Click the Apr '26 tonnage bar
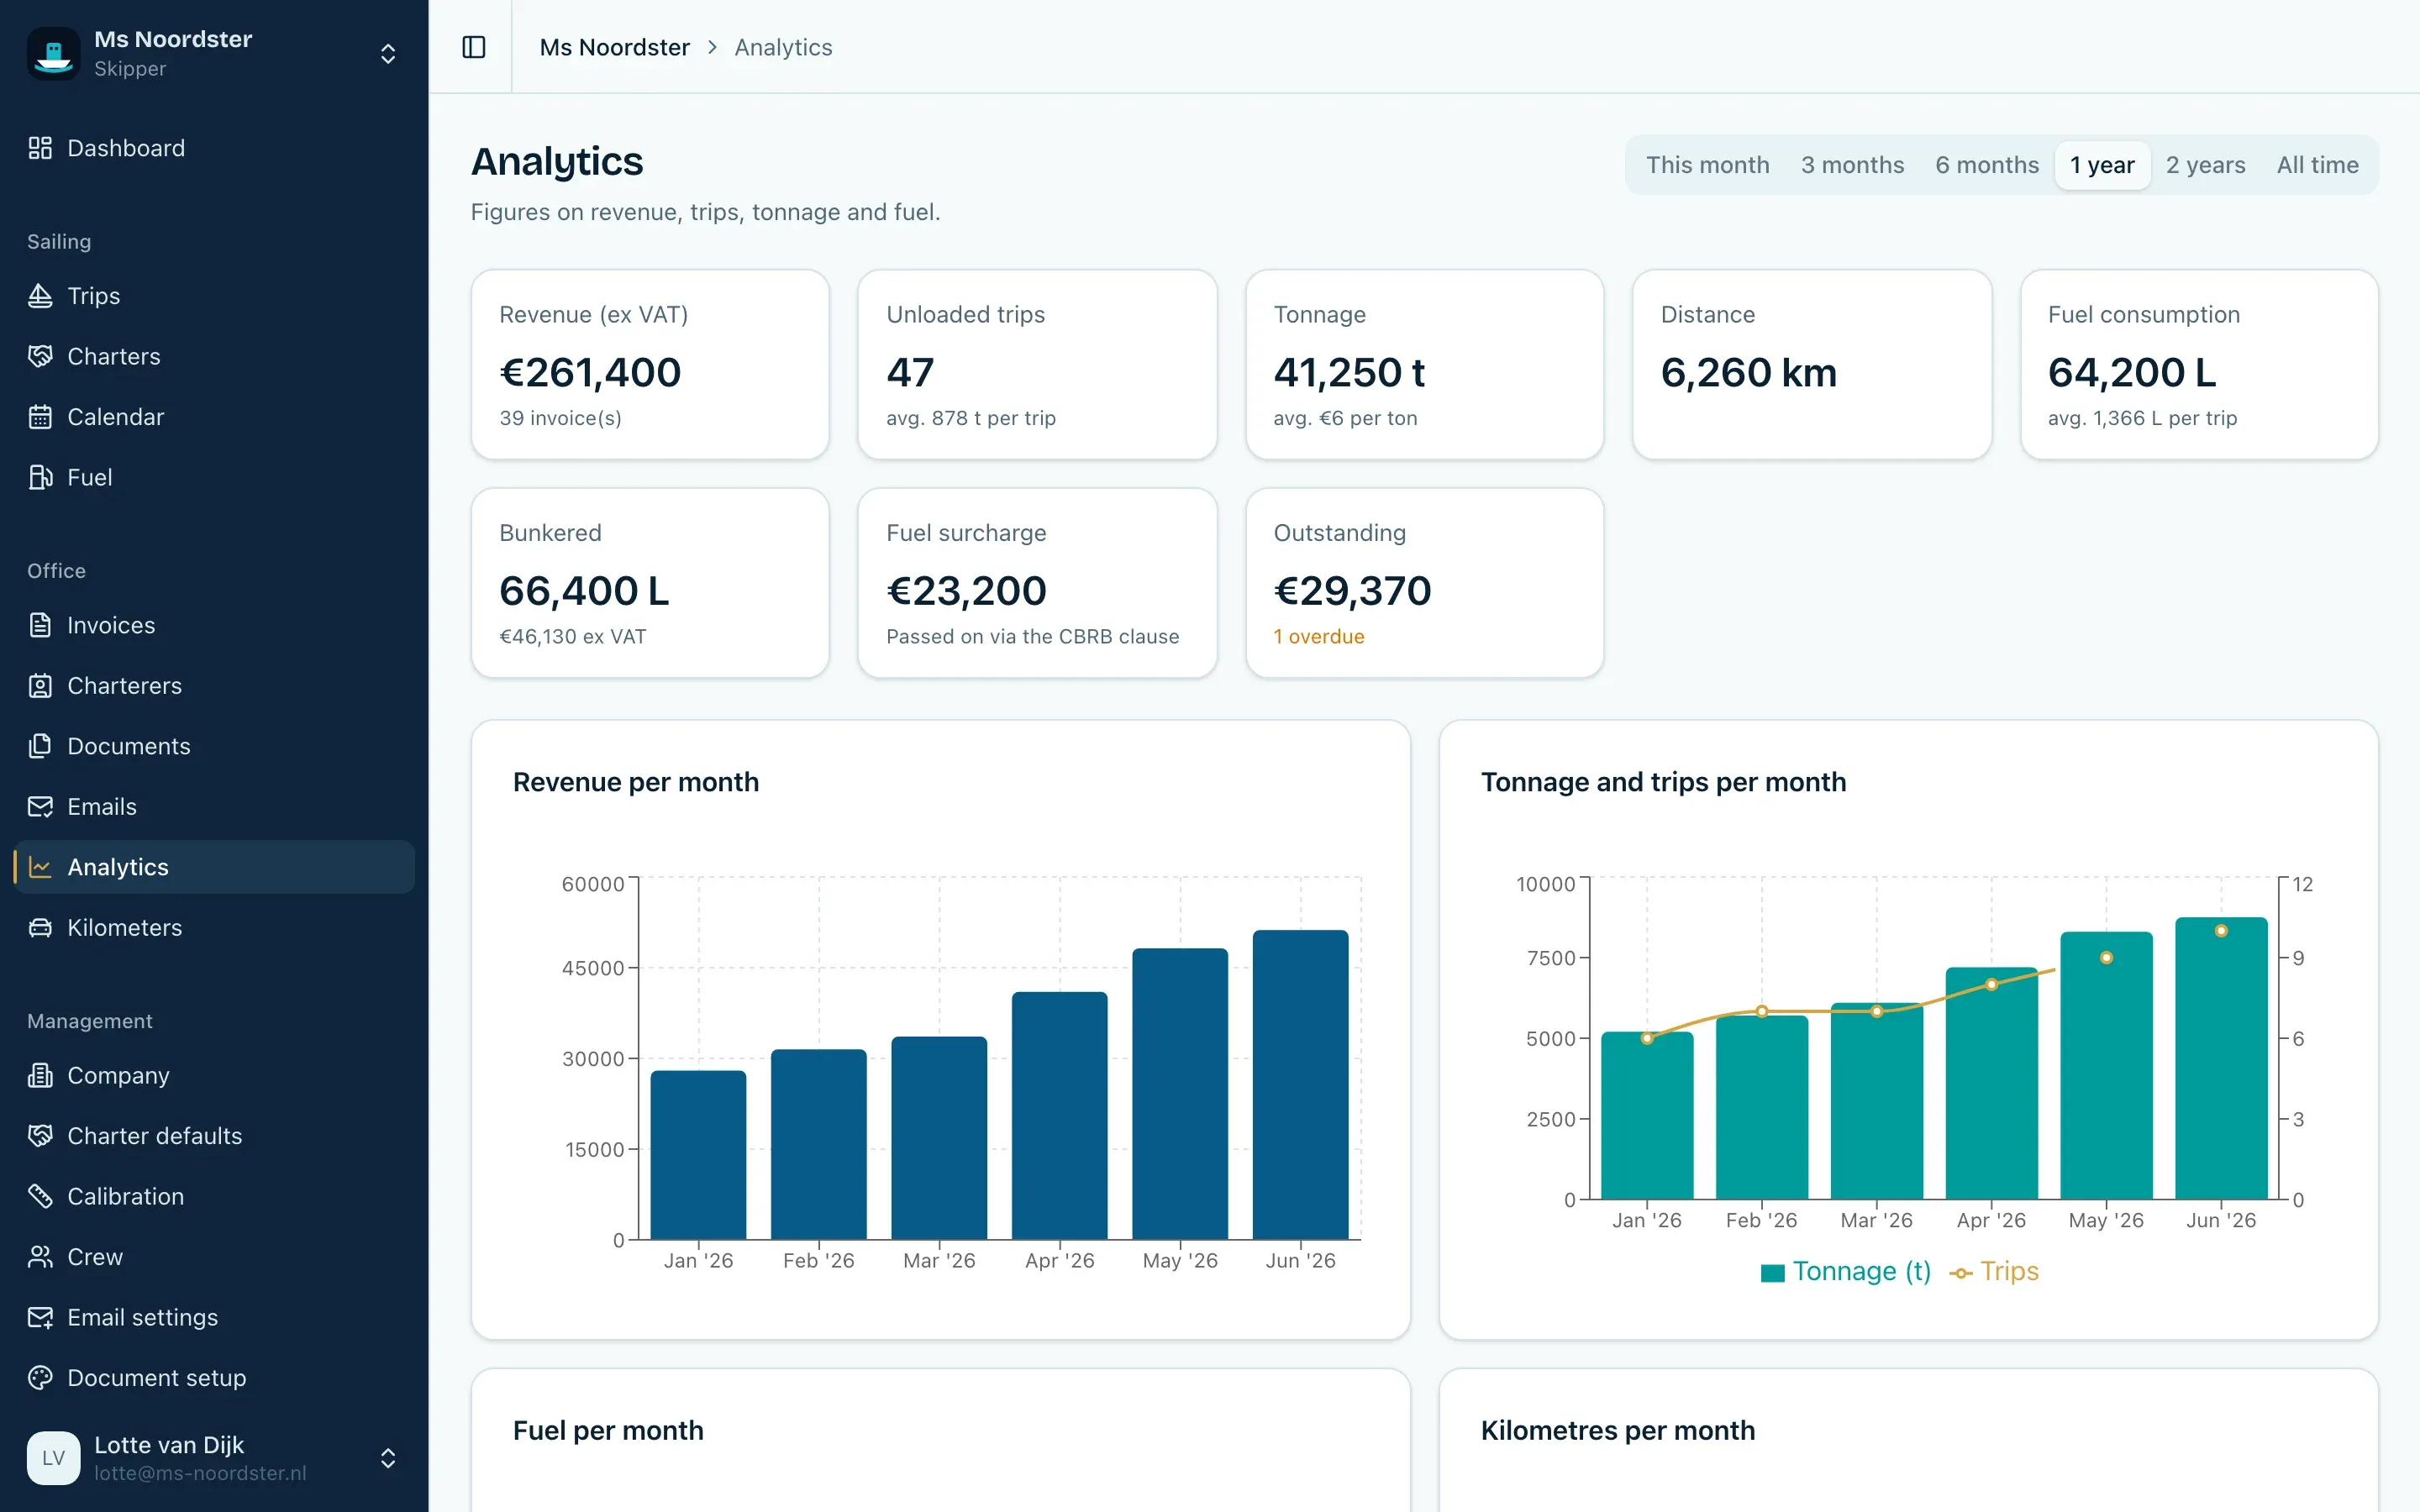Viewport: 2420px width, 1512px height. click(1991, 1083)
